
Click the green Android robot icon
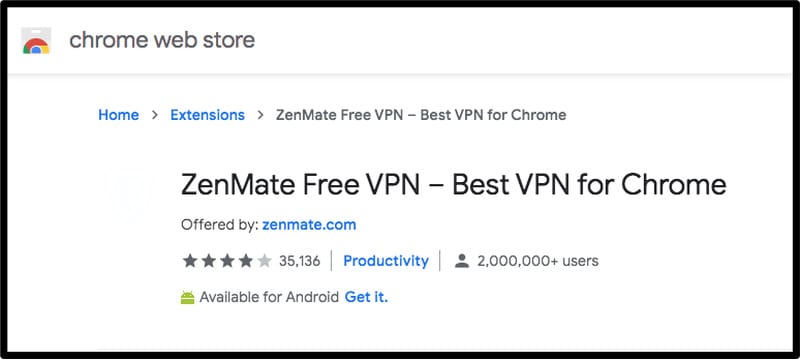click(x=188, y=297)
